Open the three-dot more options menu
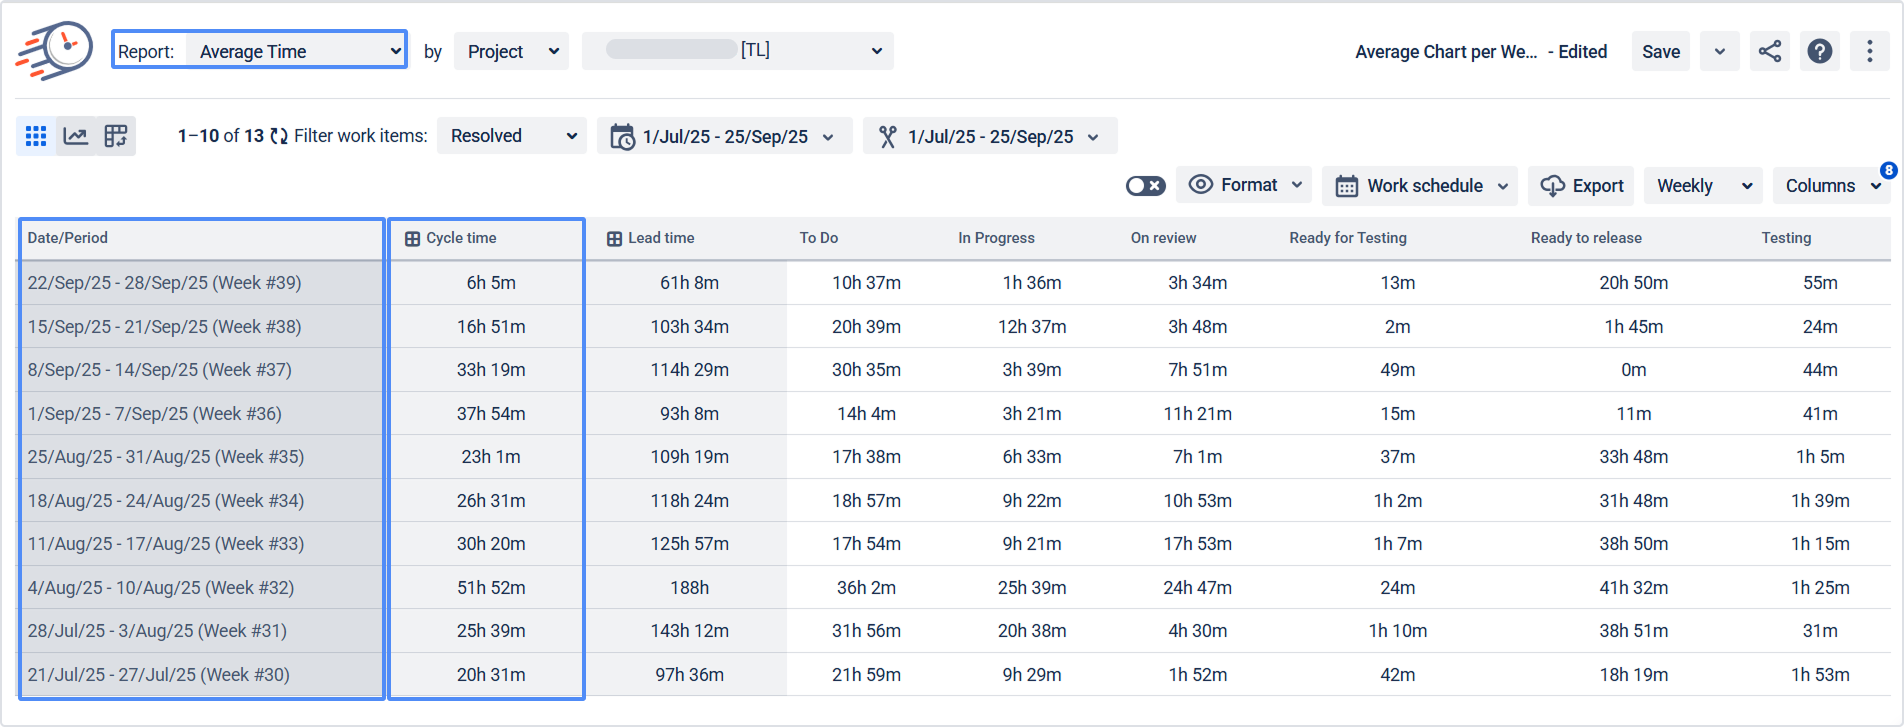The width and height of the screenshot is (1904, 727). tap(1870, 51)
